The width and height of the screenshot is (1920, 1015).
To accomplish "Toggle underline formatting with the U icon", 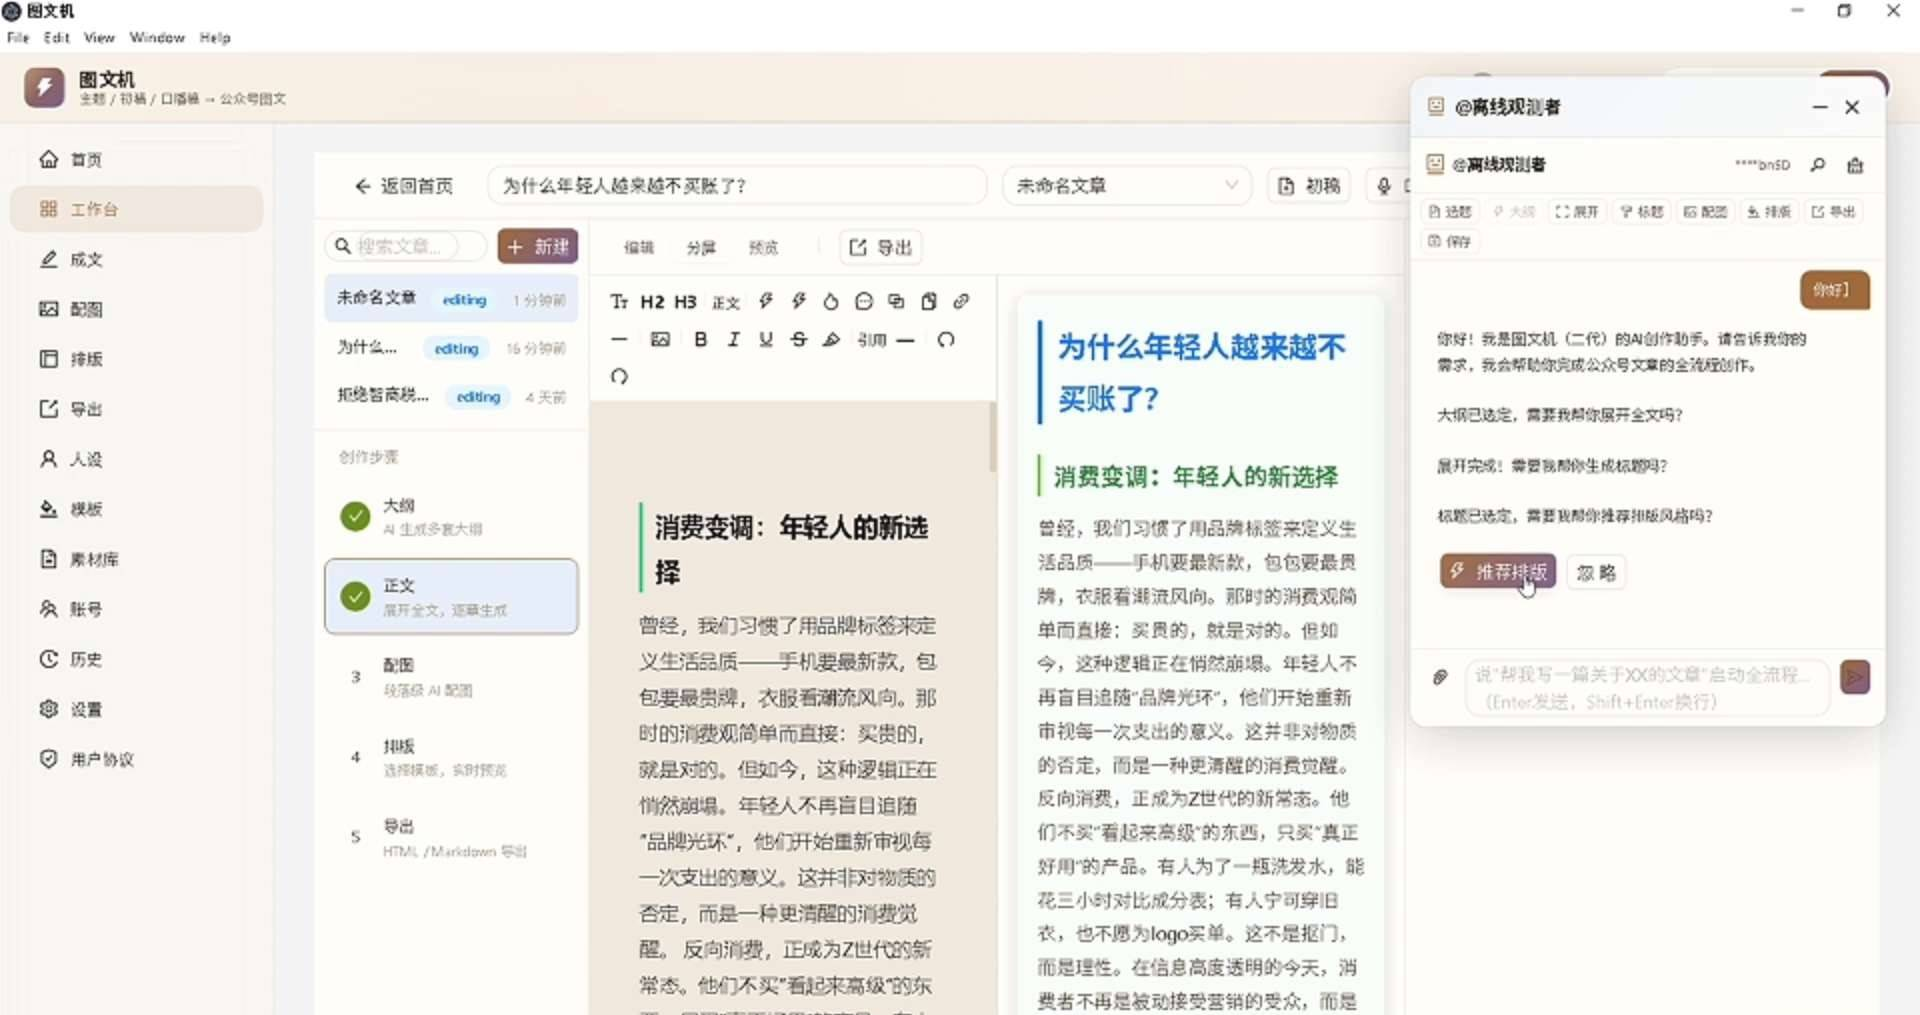I will (766, 340).
